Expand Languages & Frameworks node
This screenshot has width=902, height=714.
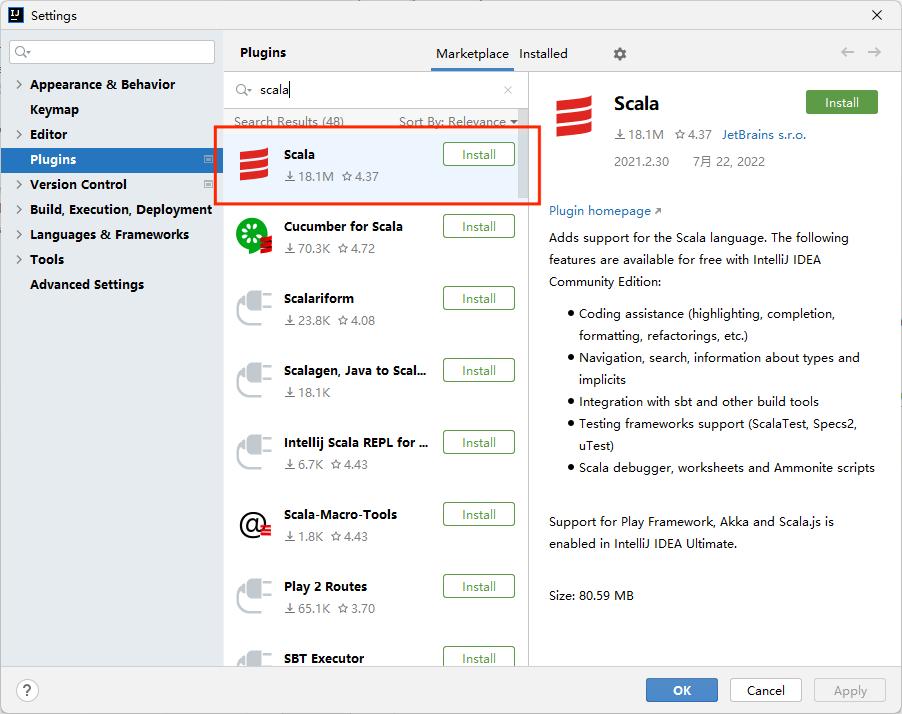pyautogui.click(x=19, y=234)
